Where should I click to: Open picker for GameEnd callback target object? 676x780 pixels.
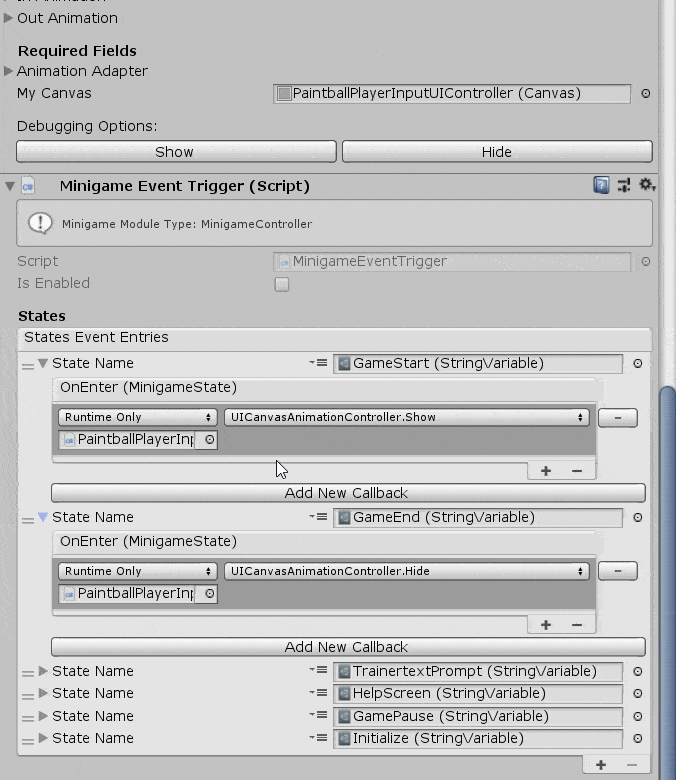tap(209, 593)
